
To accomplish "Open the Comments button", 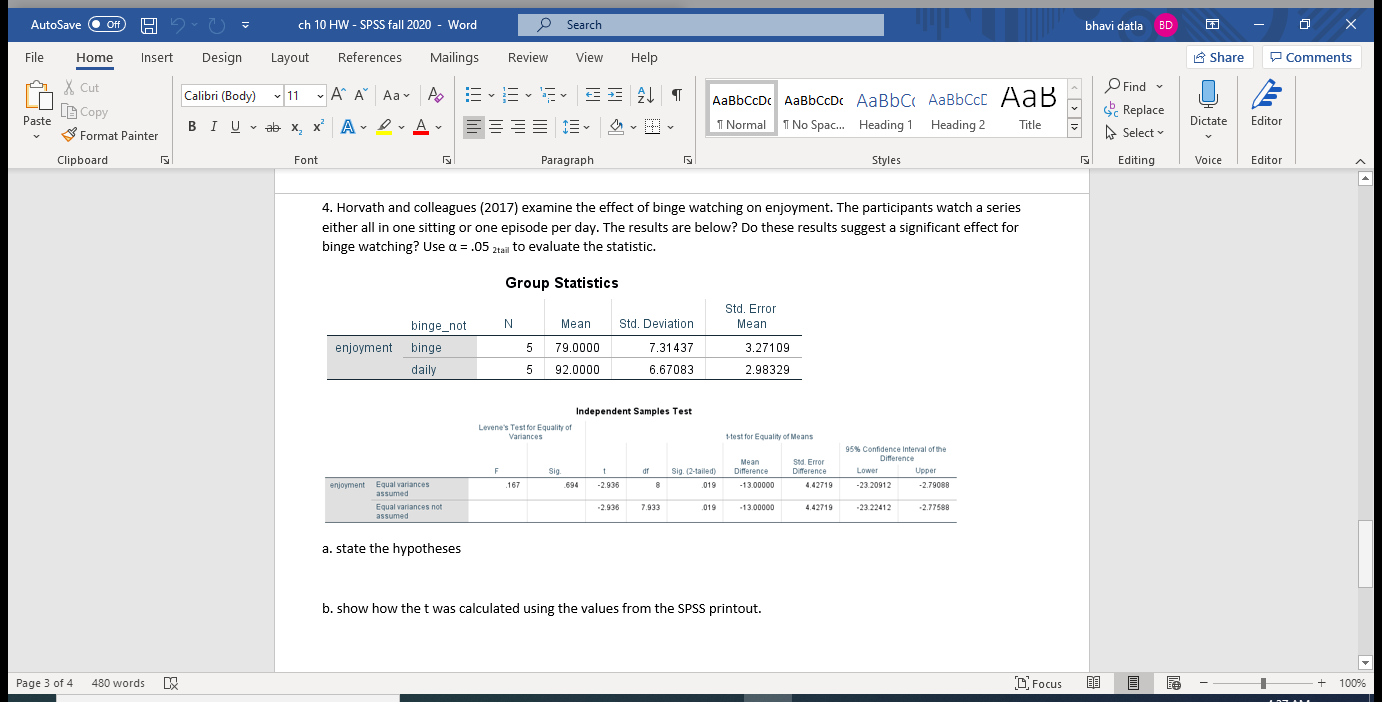I will (x=1311, y=58).
